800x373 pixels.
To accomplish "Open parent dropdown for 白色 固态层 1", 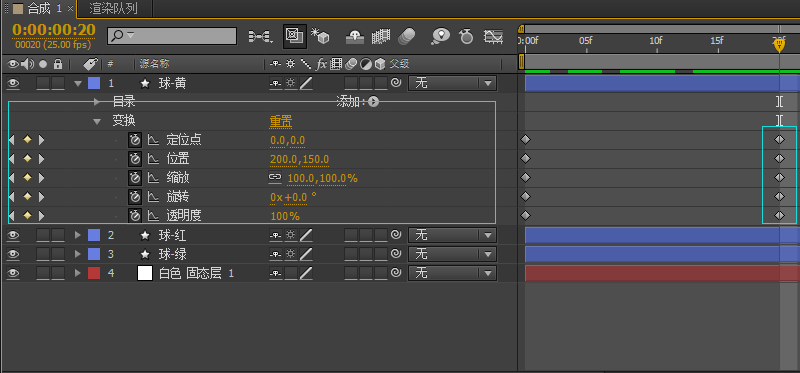I will (452, 273).
